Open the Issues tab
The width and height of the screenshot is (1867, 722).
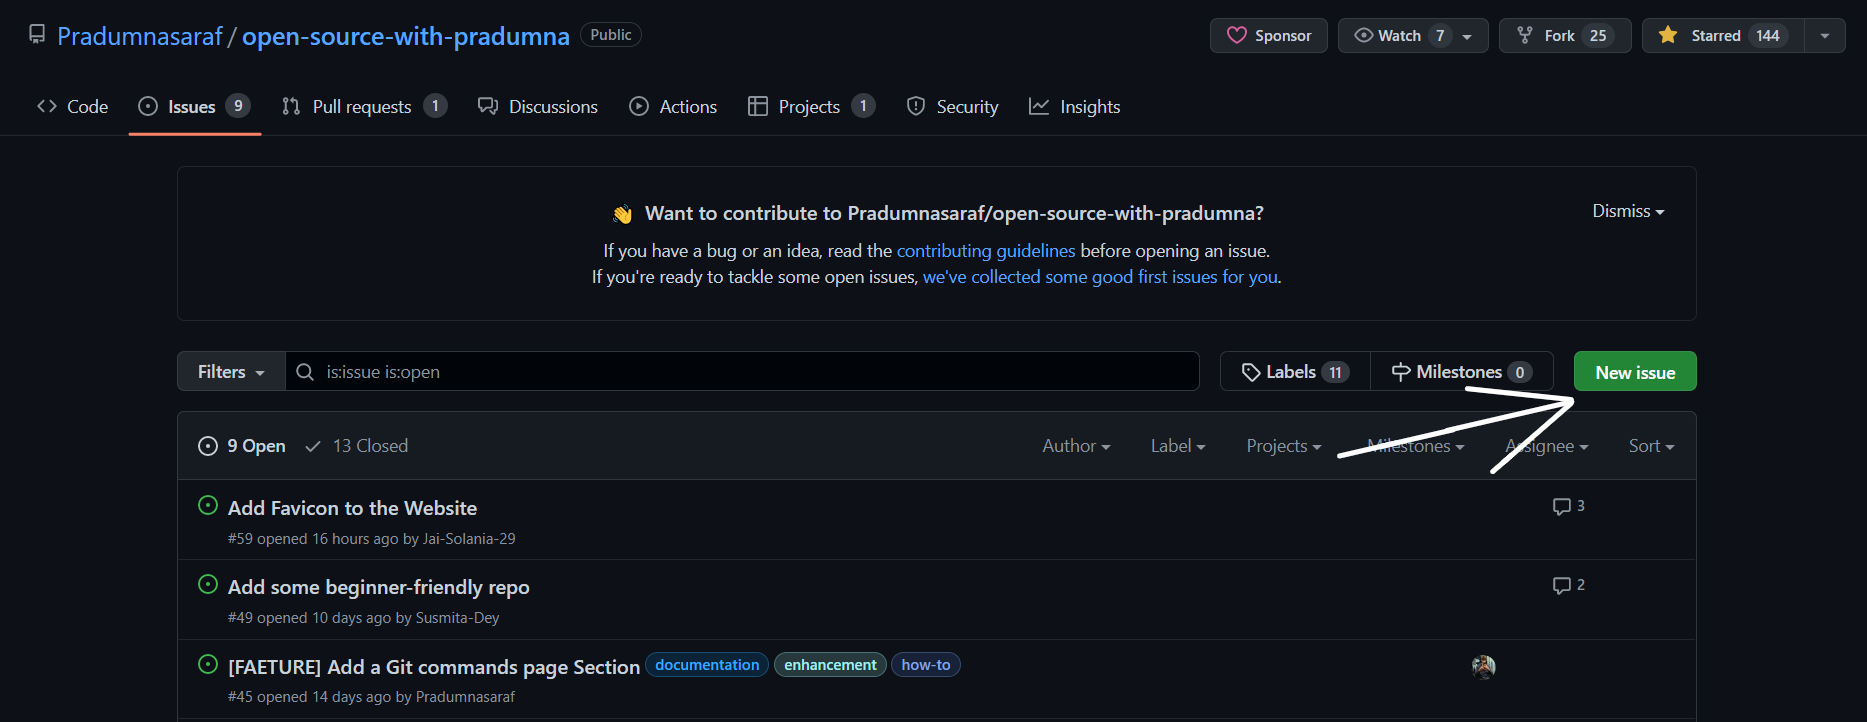pyautogui.click(x=194, y=106)
